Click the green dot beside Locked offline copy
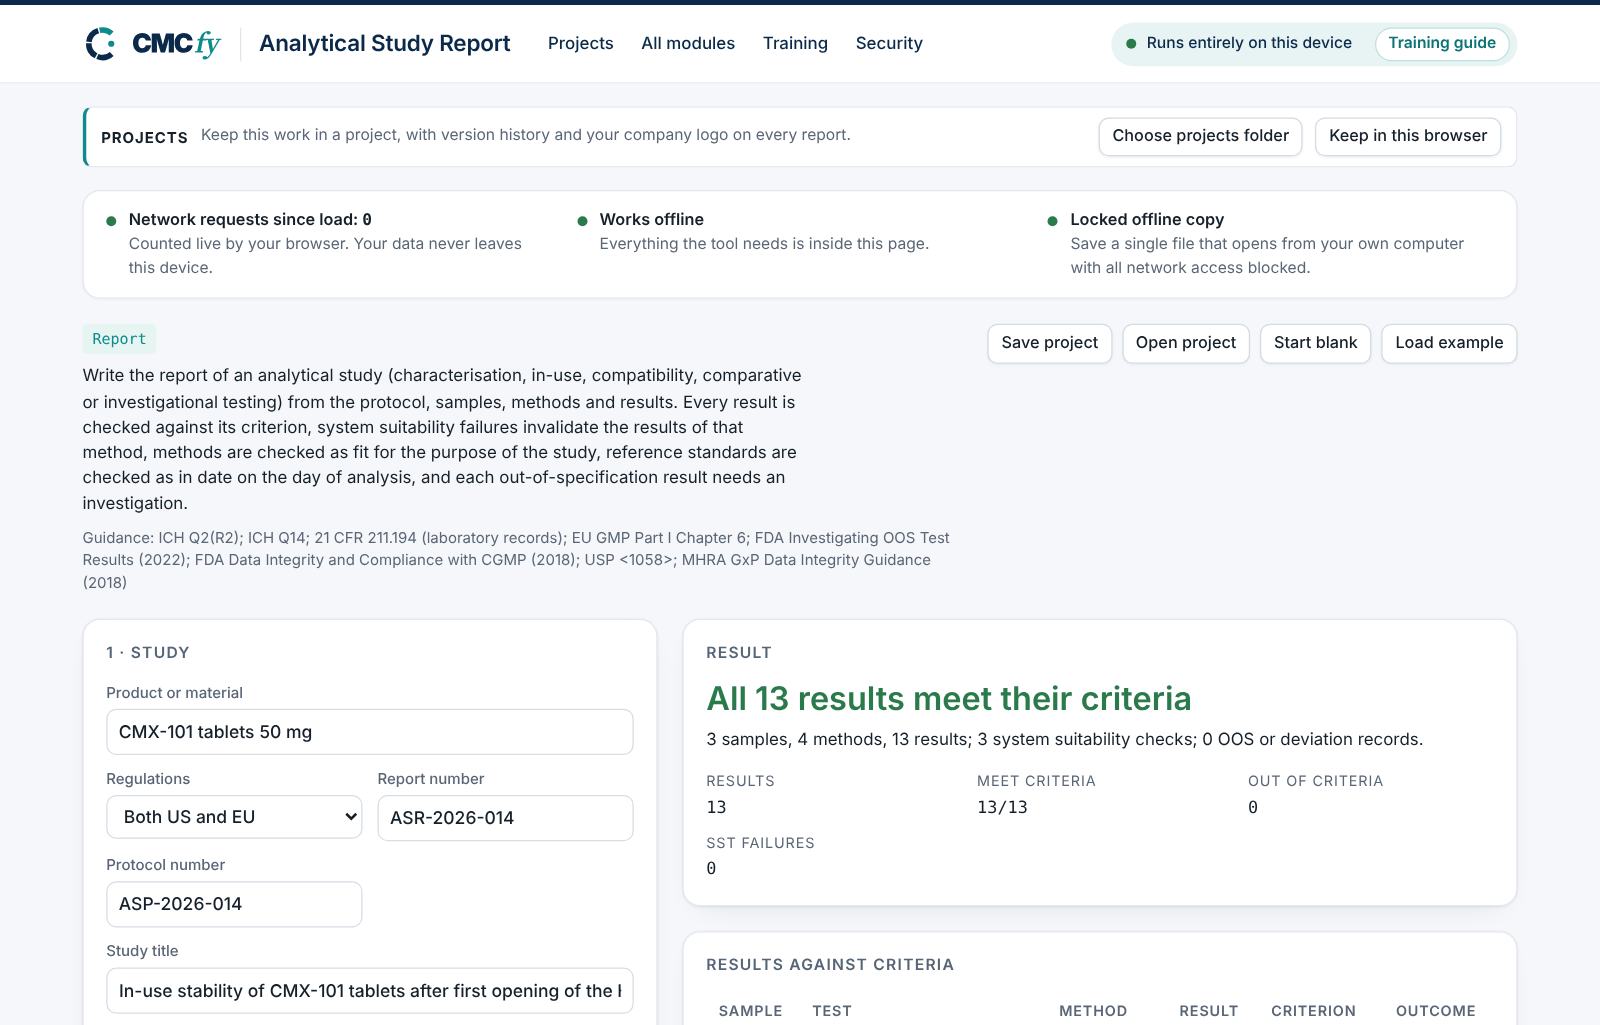 point(1052,221)
